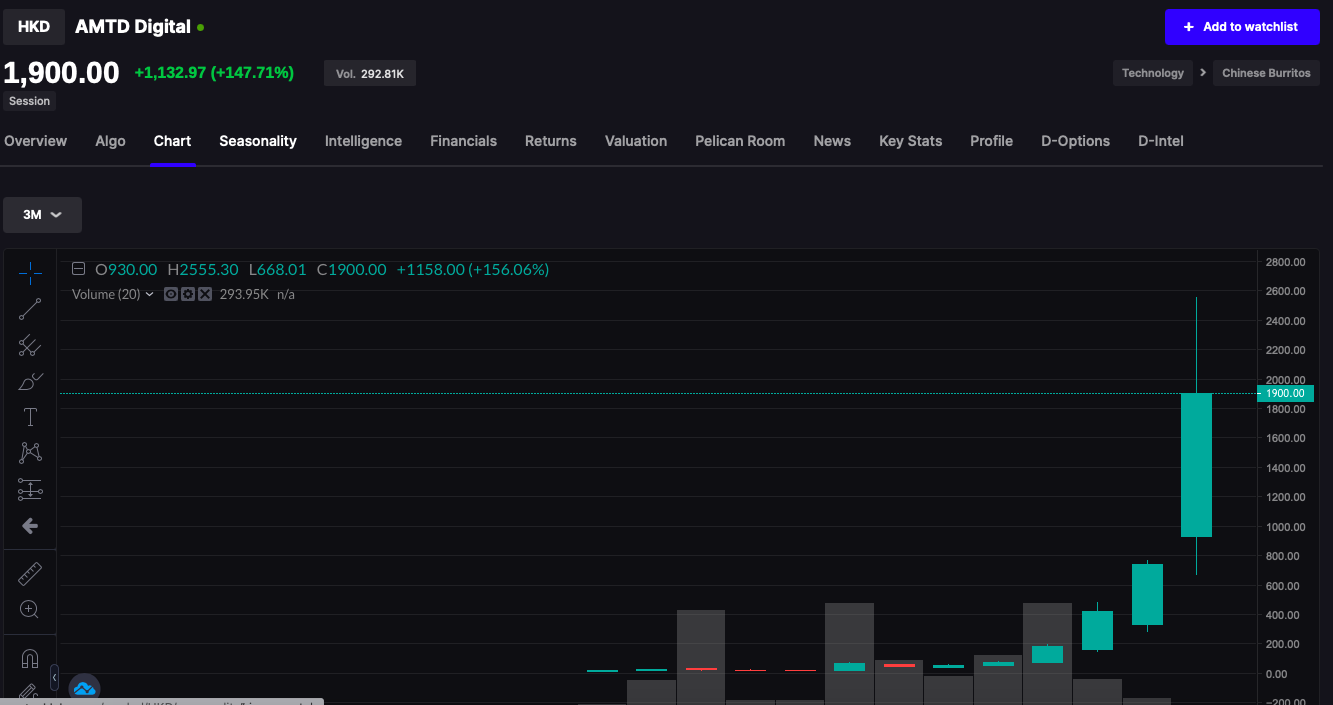Pick the brush drawing tool
The width and height of the screenshot is (1333, 705).
tap(30, 382)
